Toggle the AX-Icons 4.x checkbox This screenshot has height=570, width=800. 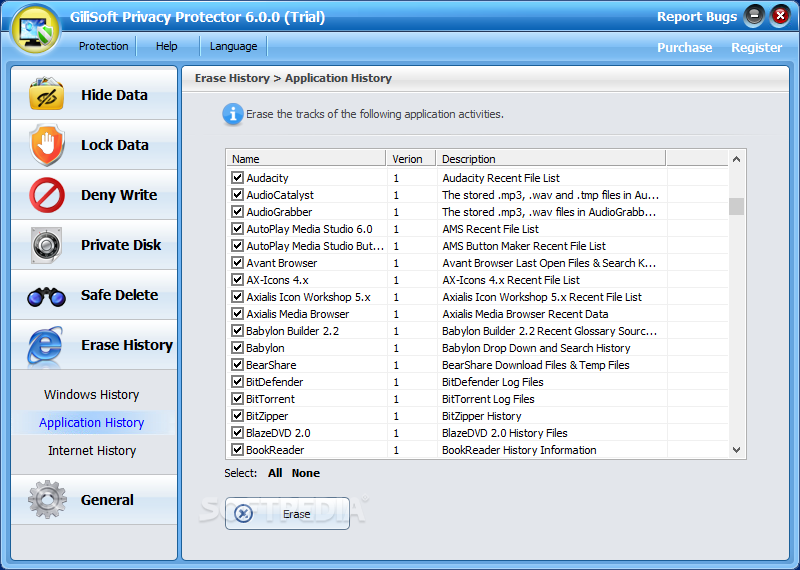237,280
